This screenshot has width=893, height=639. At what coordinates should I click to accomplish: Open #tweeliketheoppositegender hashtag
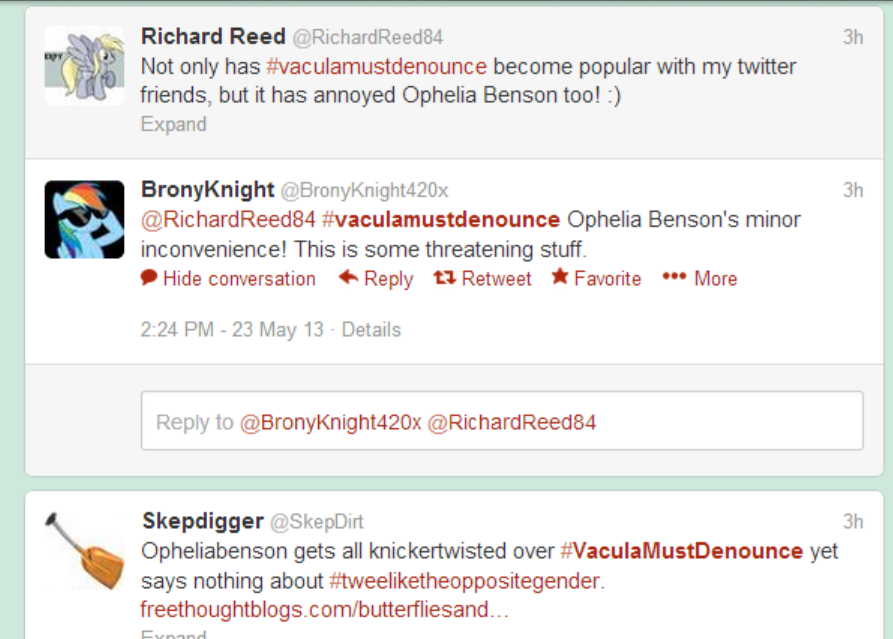tap(465, 580)
